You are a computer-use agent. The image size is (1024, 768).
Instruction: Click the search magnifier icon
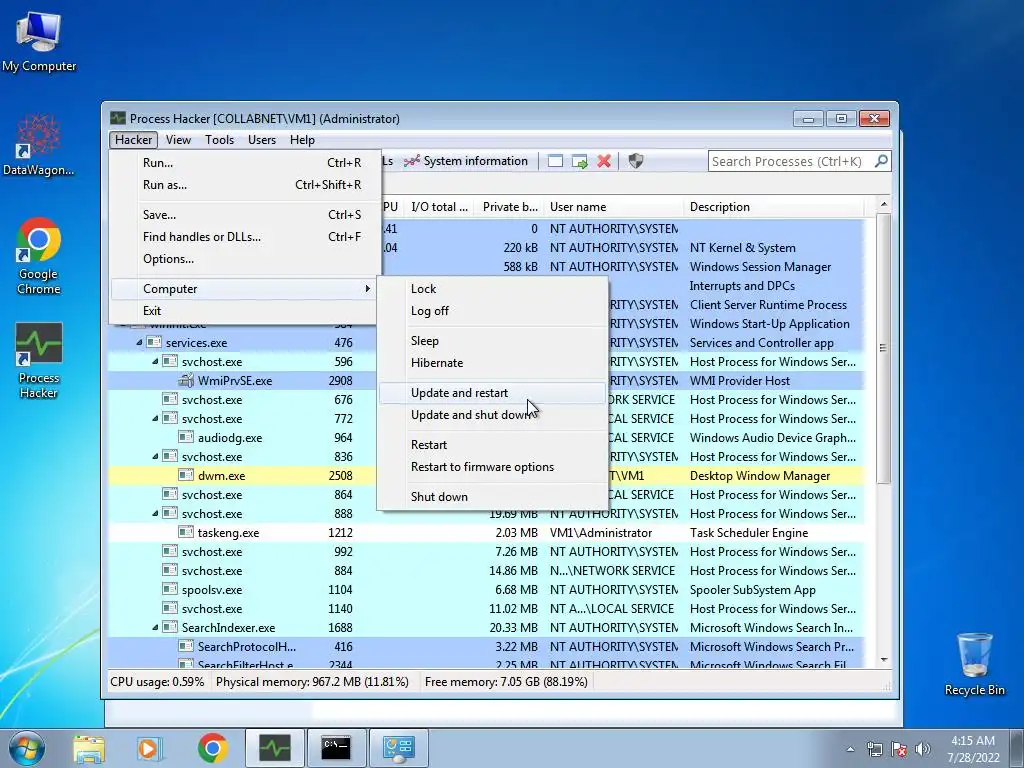click(881, 161)
